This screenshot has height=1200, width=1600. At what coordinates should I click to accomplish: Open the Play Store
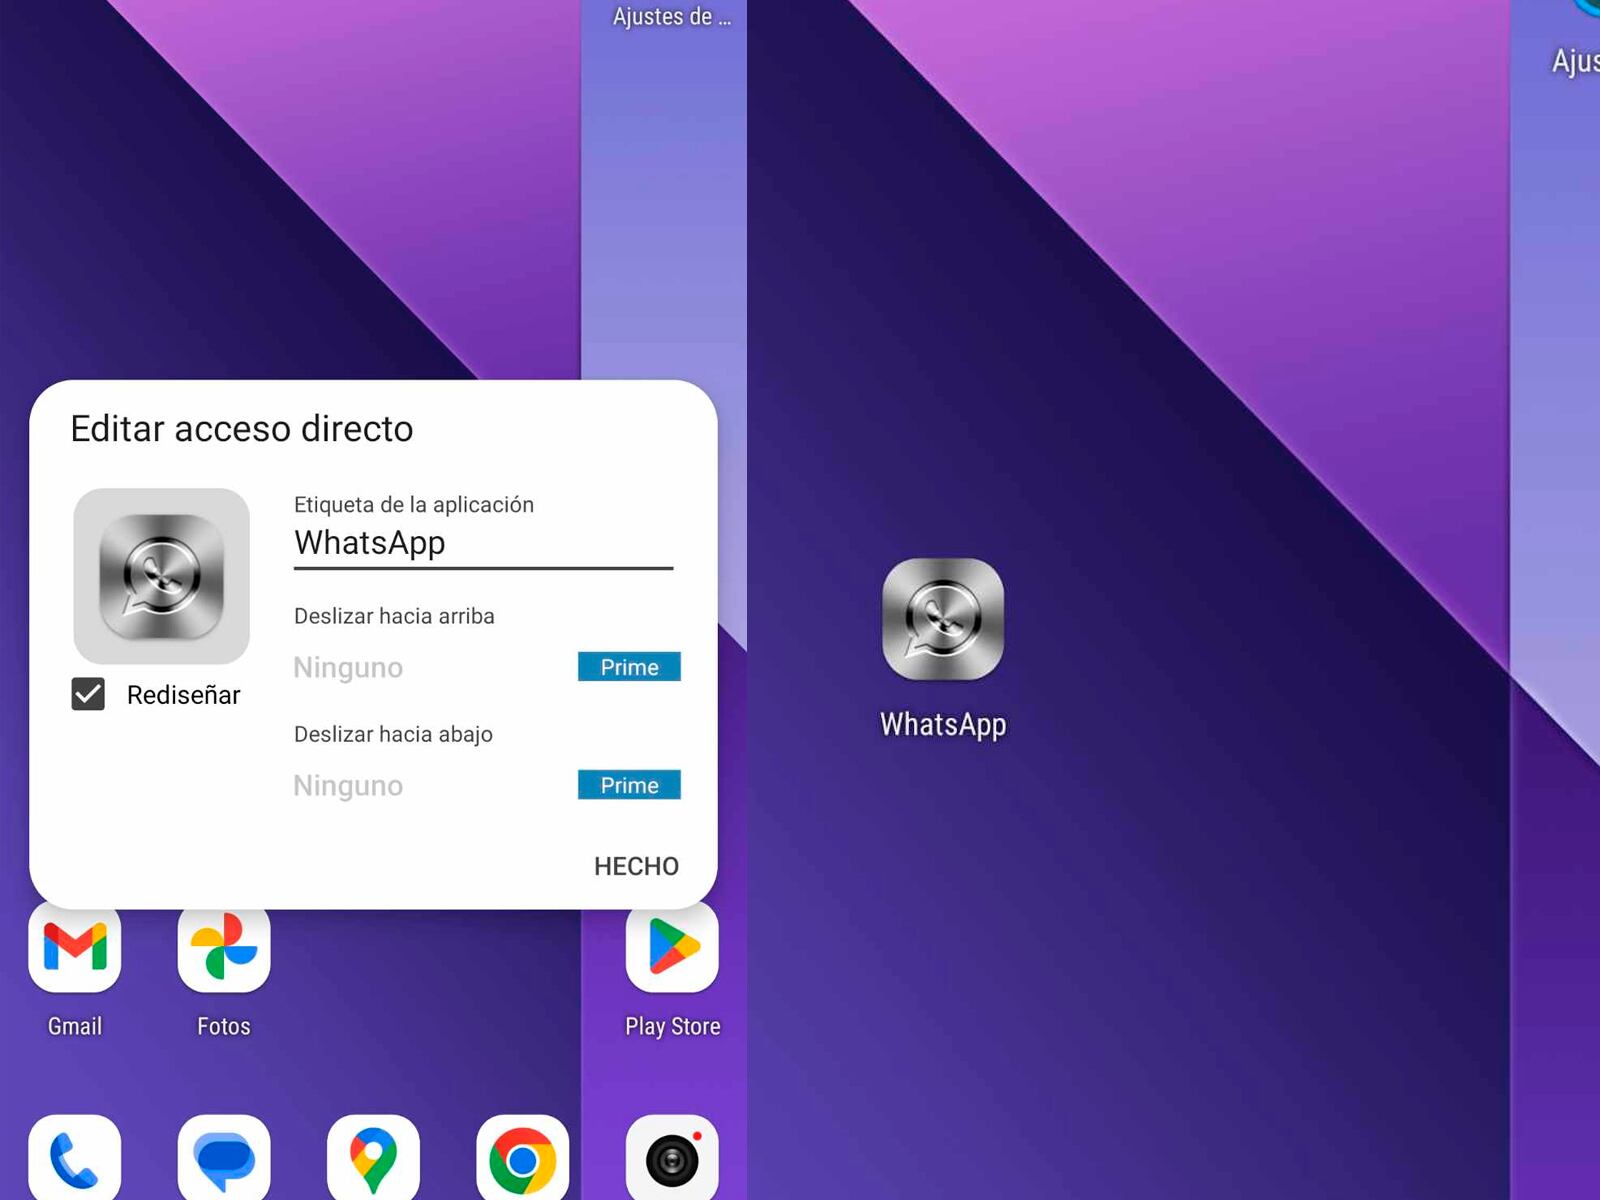pyautogui.click(x=672, y=945)
